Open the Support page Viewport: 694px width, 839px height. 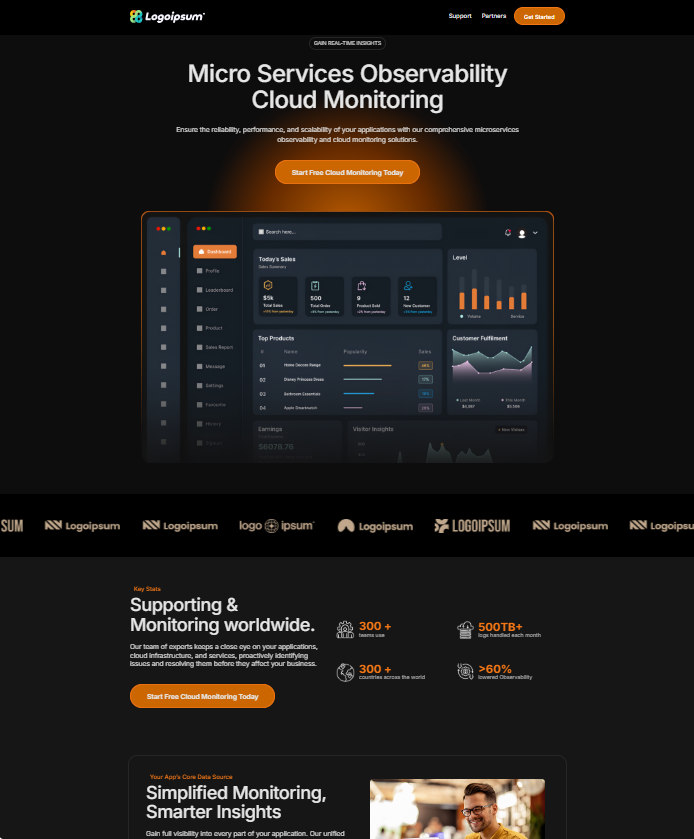click(460, 16)
